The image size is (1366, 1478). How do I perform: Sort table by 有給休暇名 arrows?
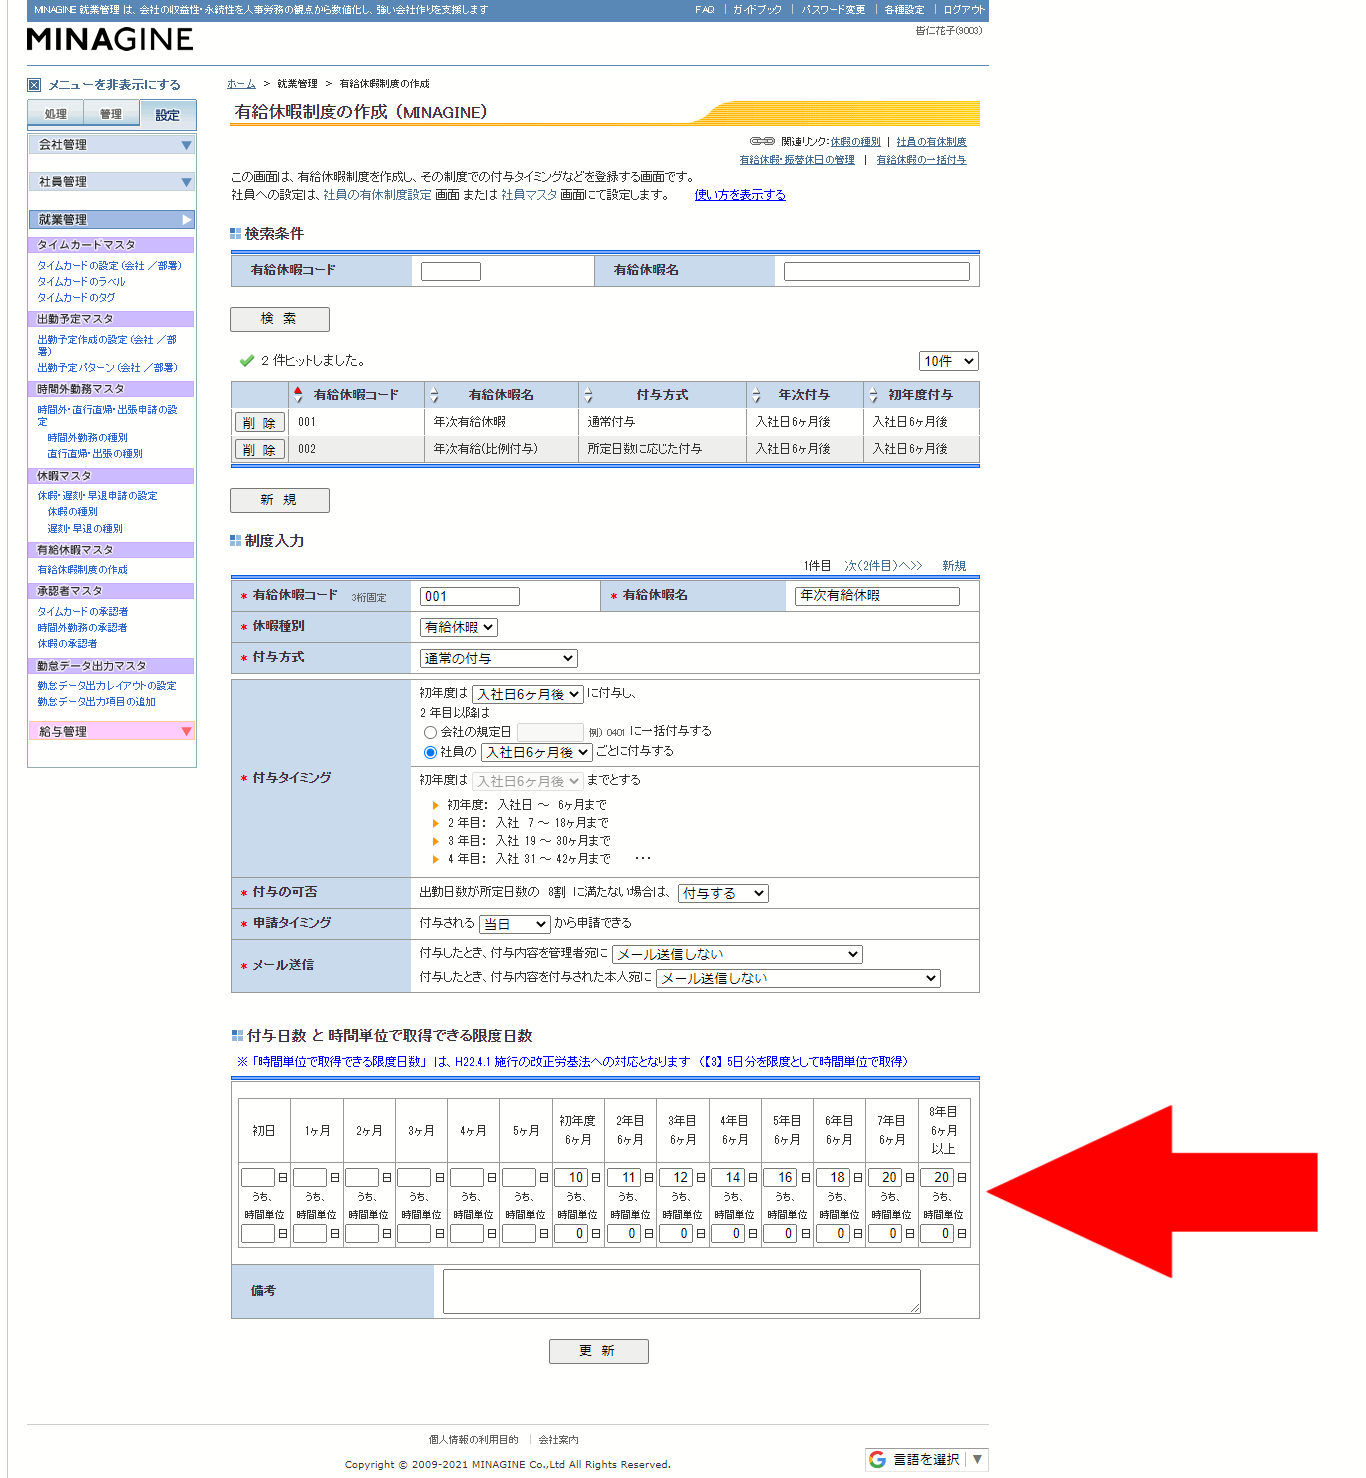click(433, 395)
